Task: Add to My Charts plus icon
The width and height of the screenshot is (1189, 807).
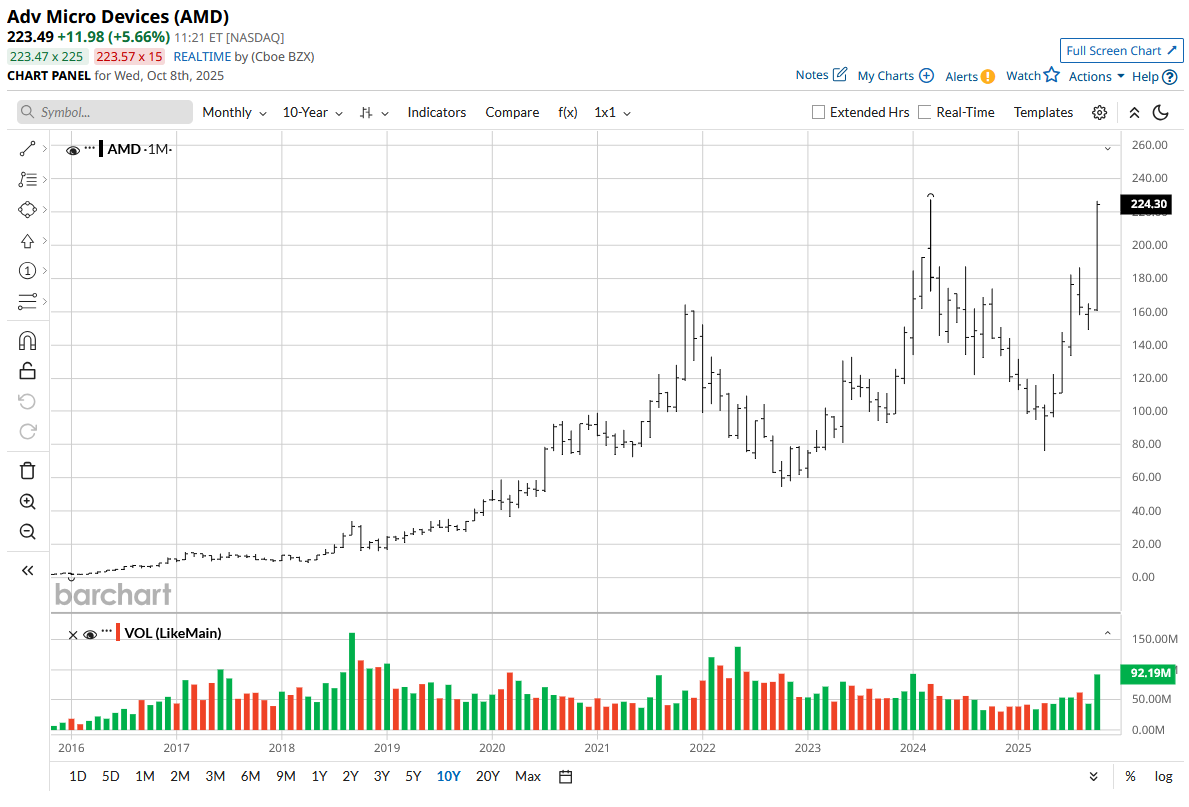Action: 927,75
